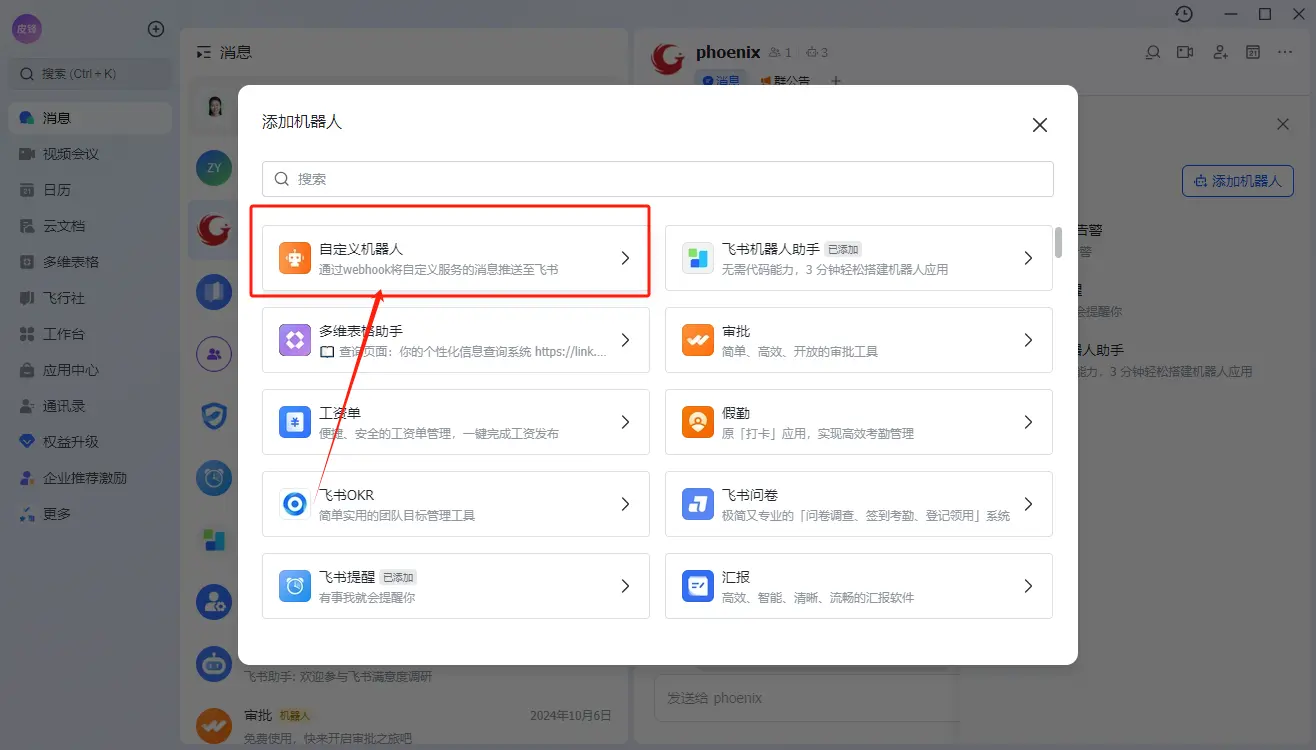Select the 自定义机器人 robot icon
This screenshot has width=1316, height=750.
(x=295, y=258)
